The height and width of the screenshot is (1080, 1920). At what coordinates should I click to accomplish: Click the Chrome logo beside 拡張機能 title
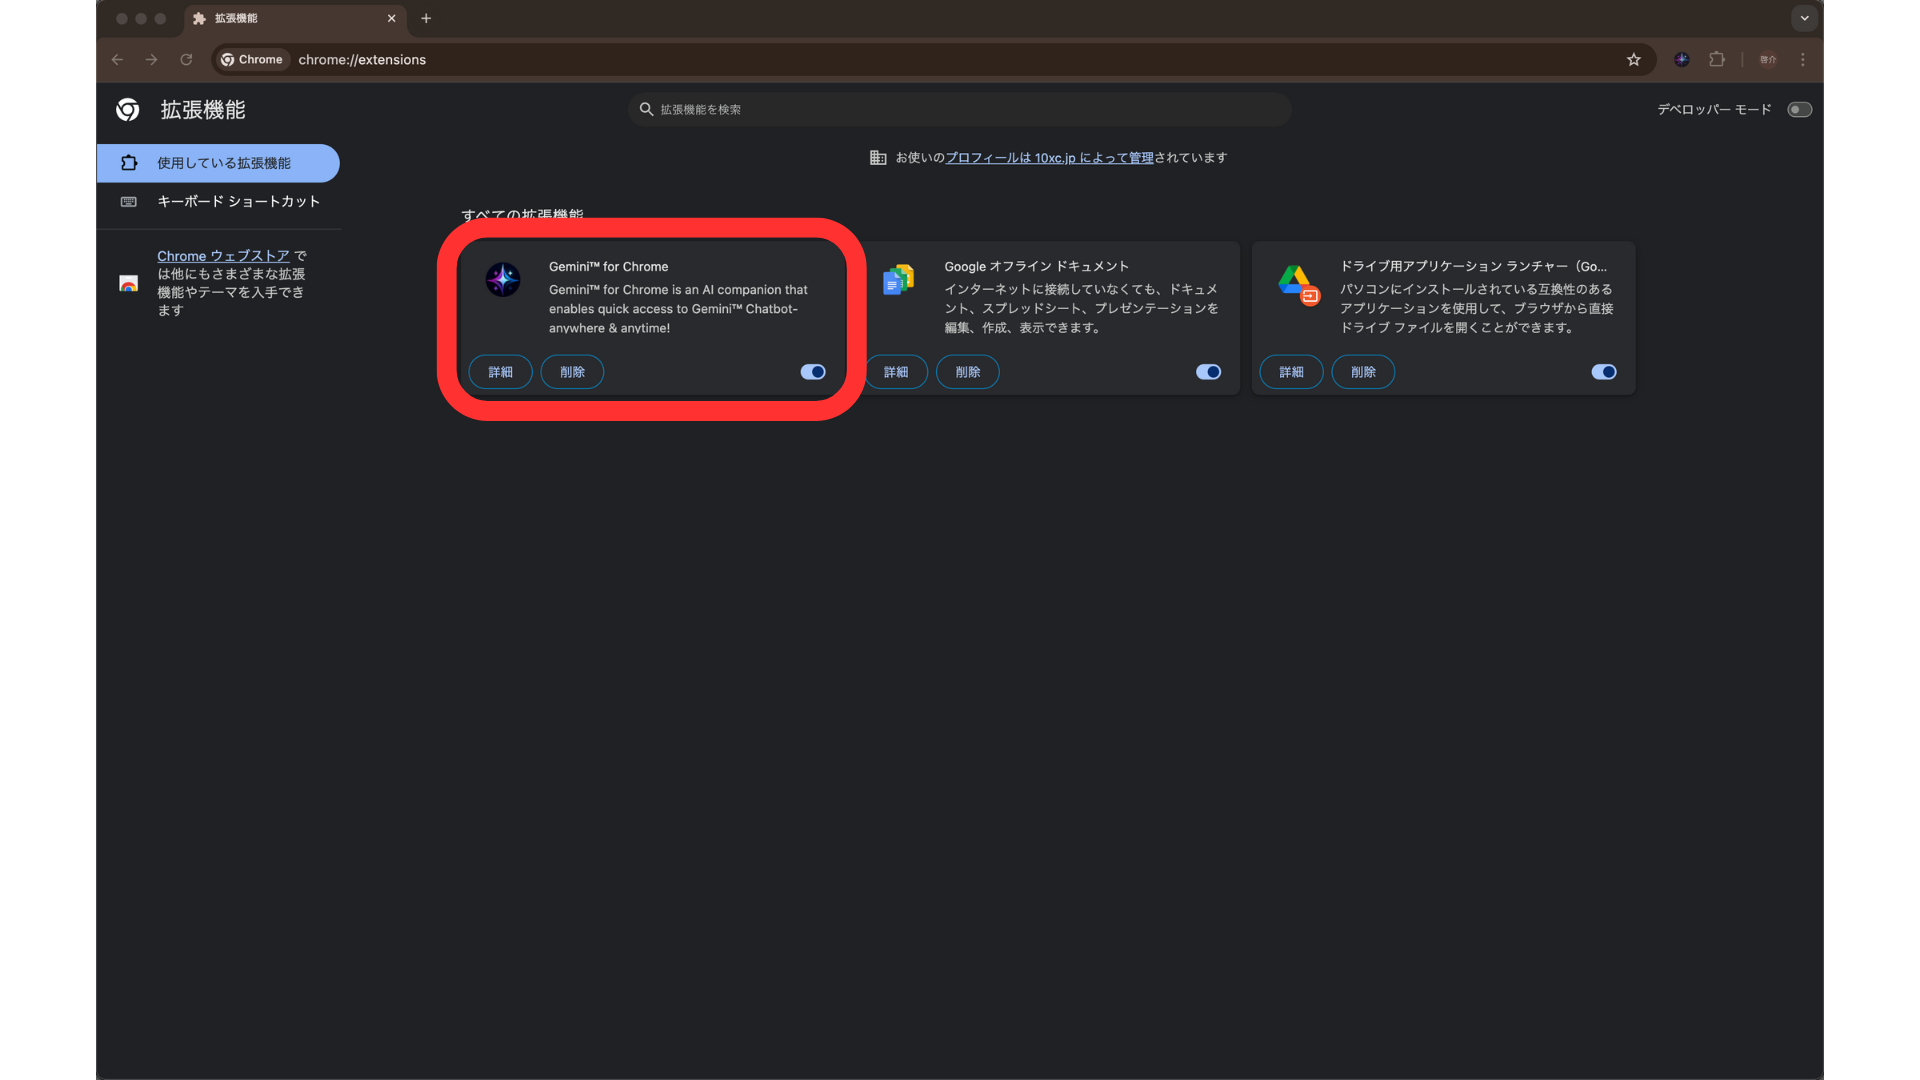(x=128, y=110)
